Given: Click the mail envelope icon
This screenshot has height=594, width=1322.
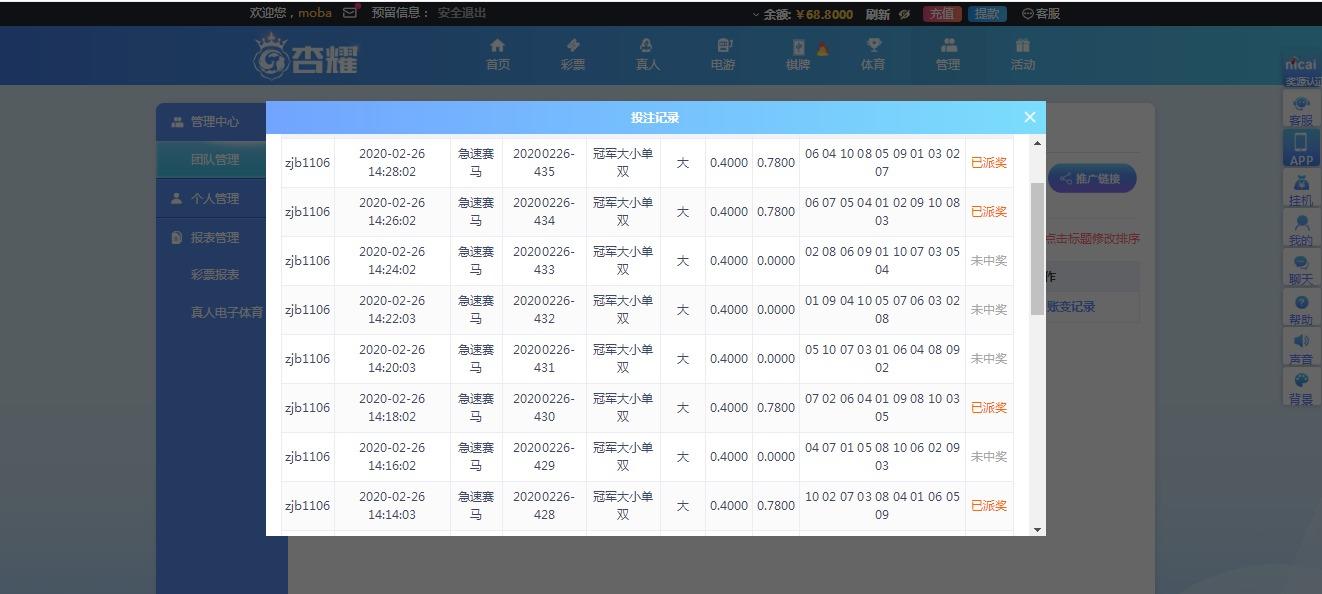Looking at the screenshot, I should [350, 13].
